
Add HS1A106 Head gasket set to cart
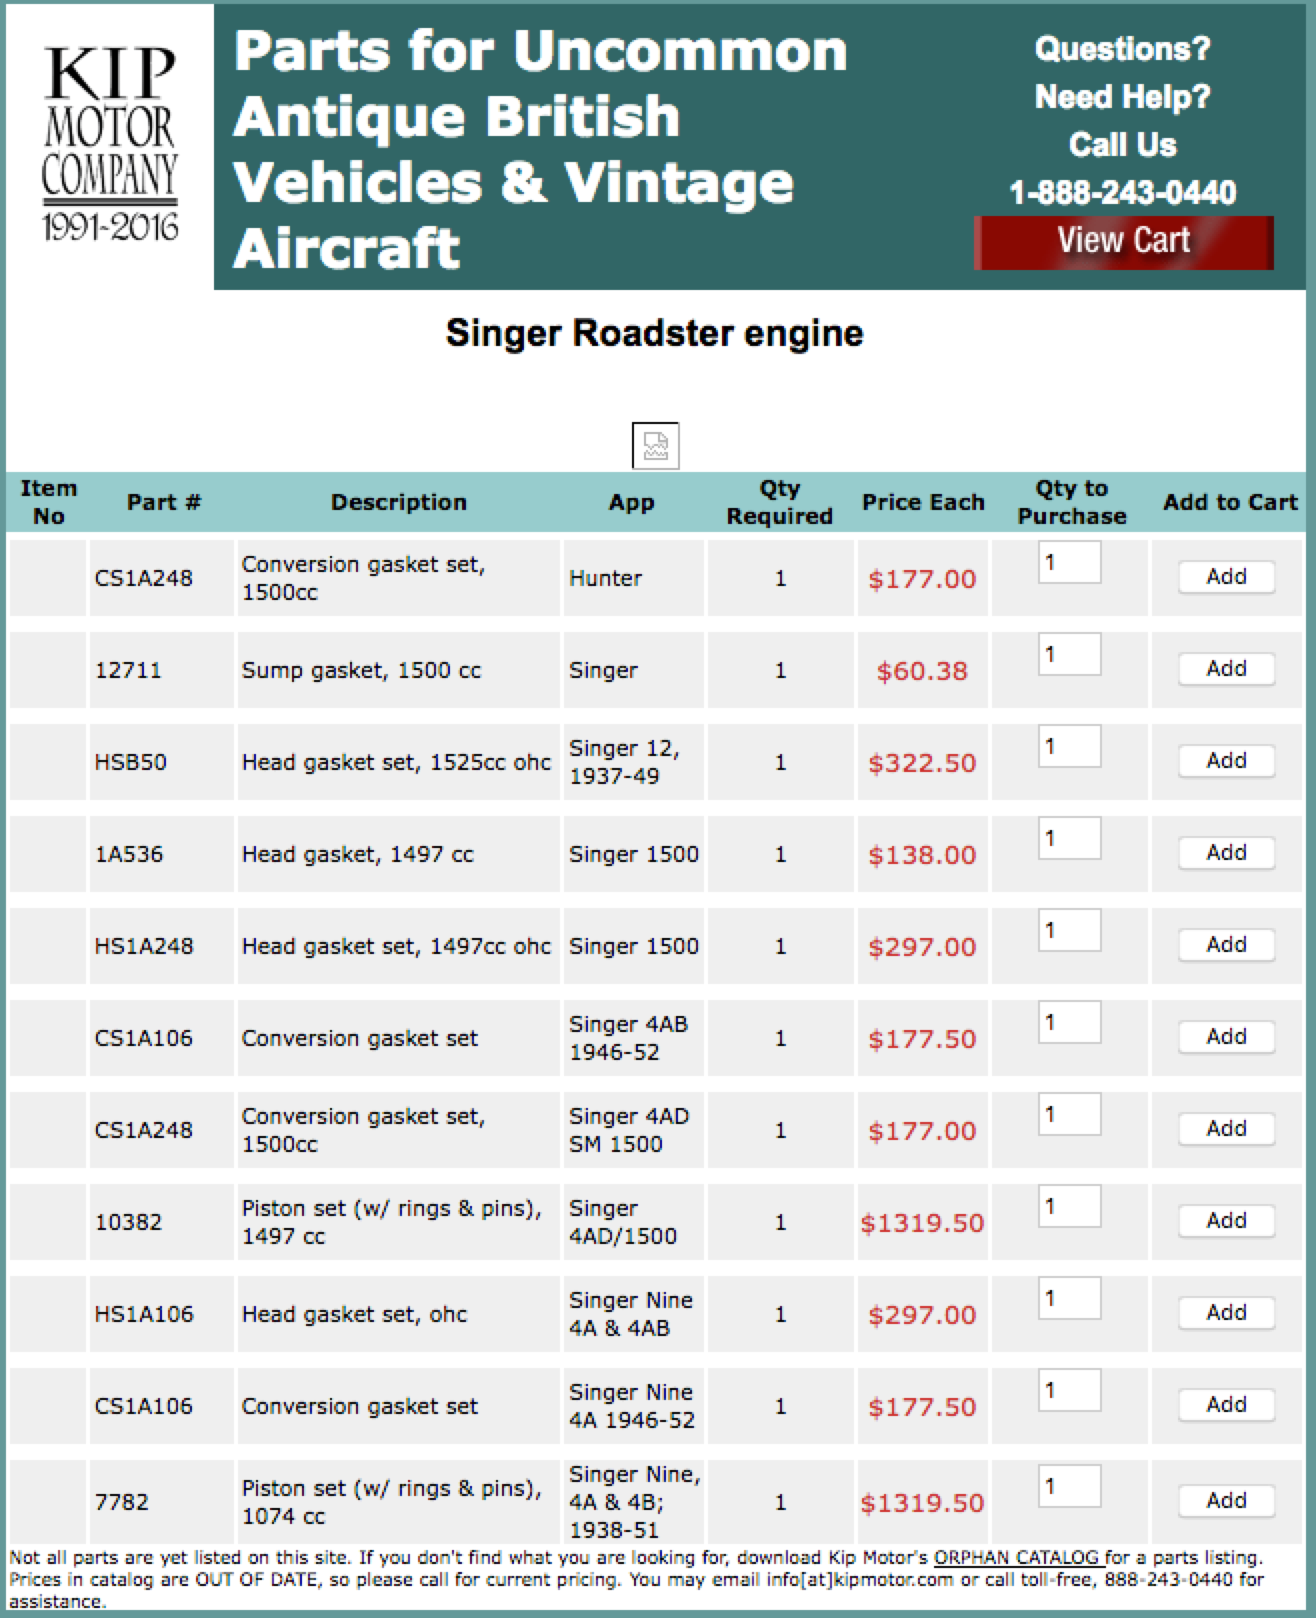click(1226, 1313)
